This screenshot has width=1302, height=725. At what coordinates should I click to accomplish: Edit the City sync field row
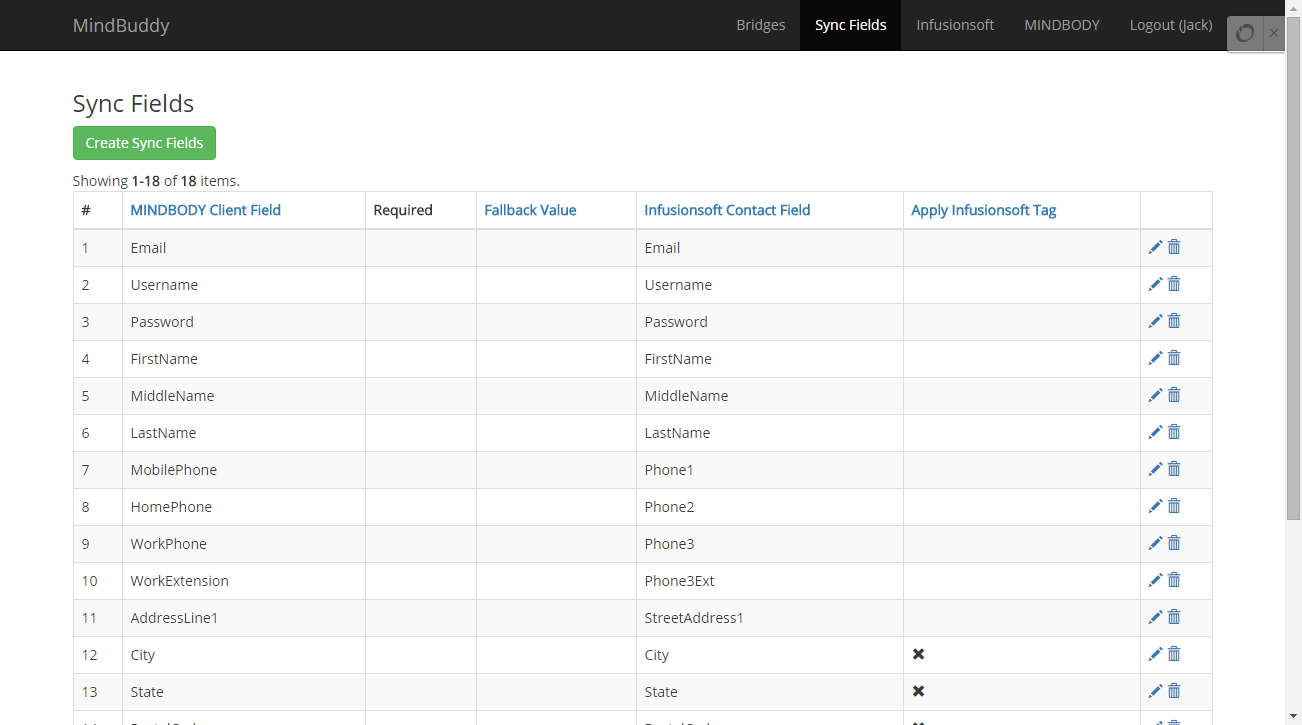point(1155,654)
